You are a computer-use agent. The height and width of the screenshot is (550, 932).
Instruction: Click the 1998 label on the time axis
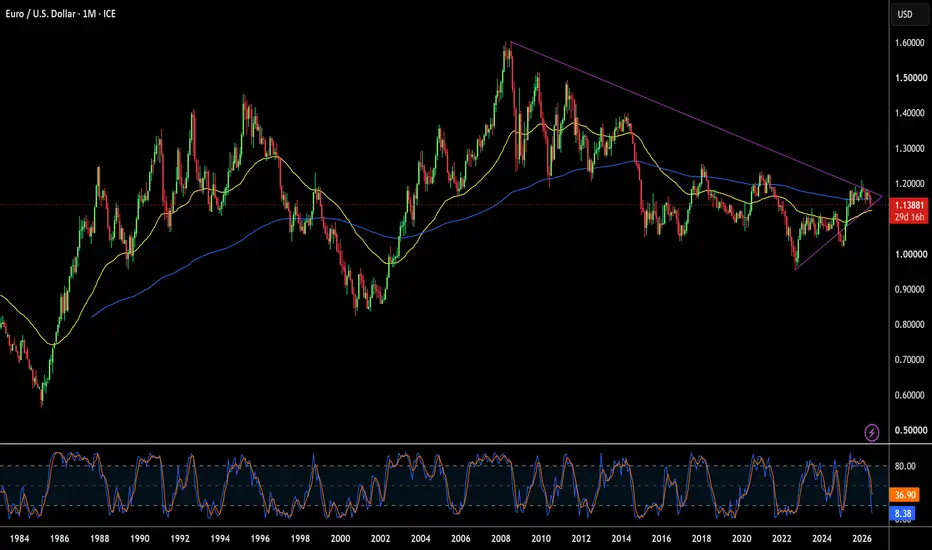tap(300, 539)
